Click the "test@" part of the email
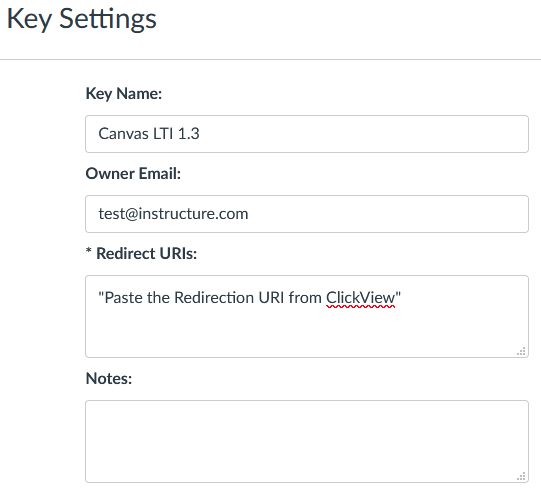 tap(118, 214)
